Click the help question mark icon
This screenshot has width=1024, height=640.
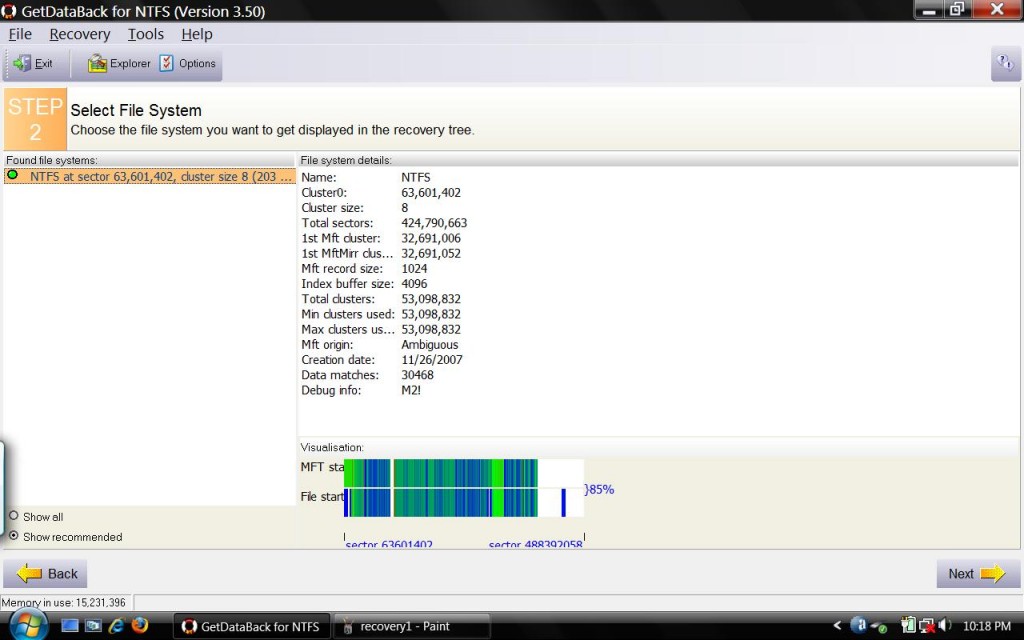point(1005,63)
